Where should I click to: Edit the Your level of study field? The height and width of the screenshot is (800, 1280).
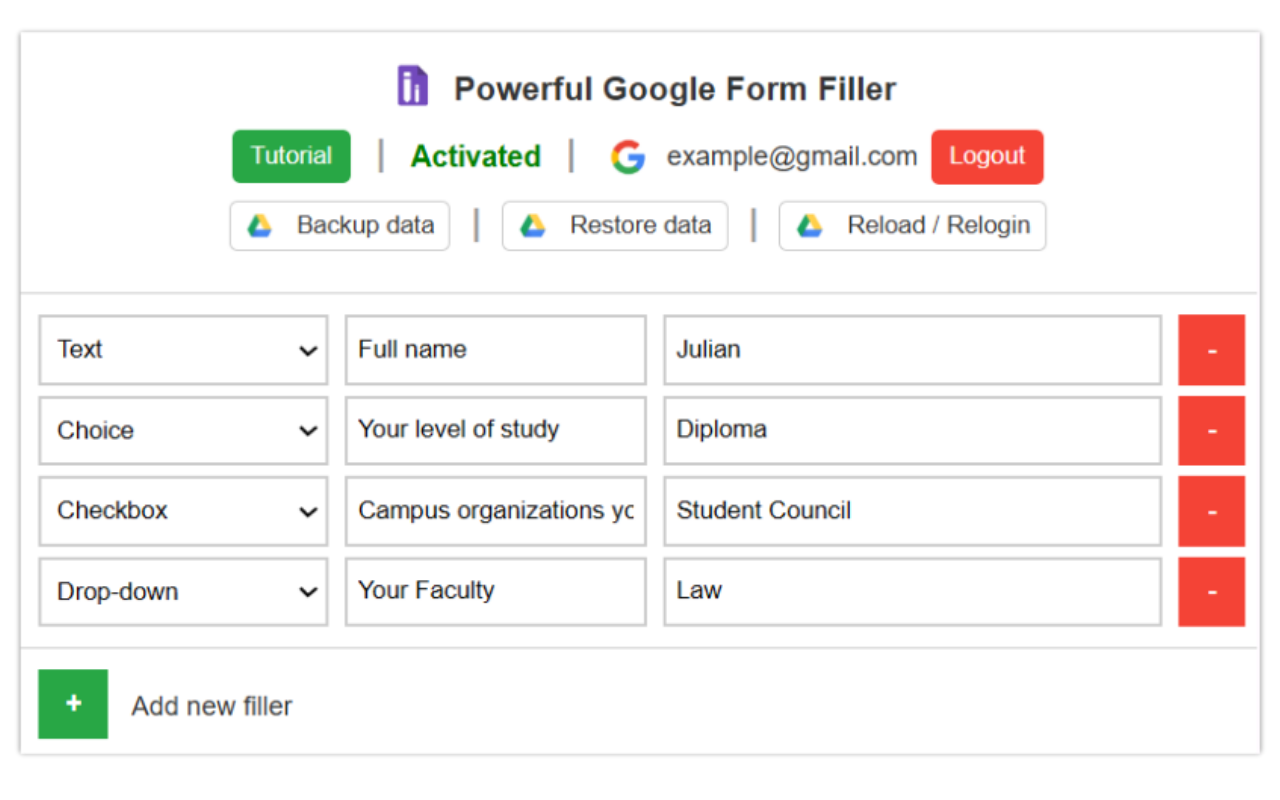tap(496, 430)
